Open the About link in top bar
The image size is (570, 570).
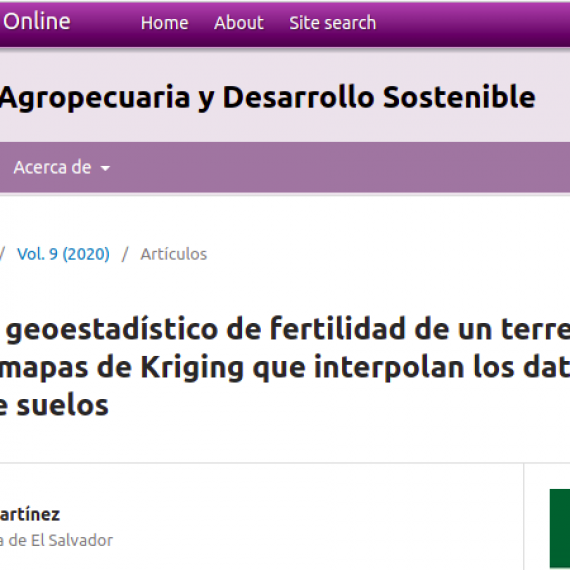coord(239,23)
